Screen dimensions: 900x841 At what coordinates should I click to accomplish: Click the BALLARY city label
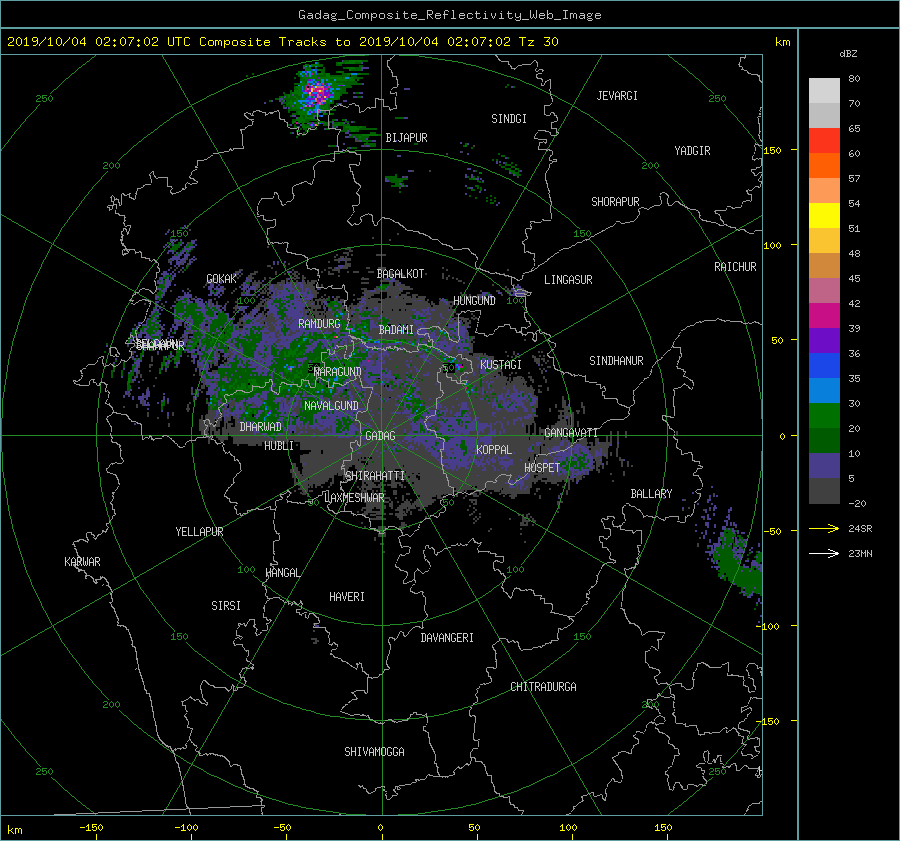[x=651, y=494]
